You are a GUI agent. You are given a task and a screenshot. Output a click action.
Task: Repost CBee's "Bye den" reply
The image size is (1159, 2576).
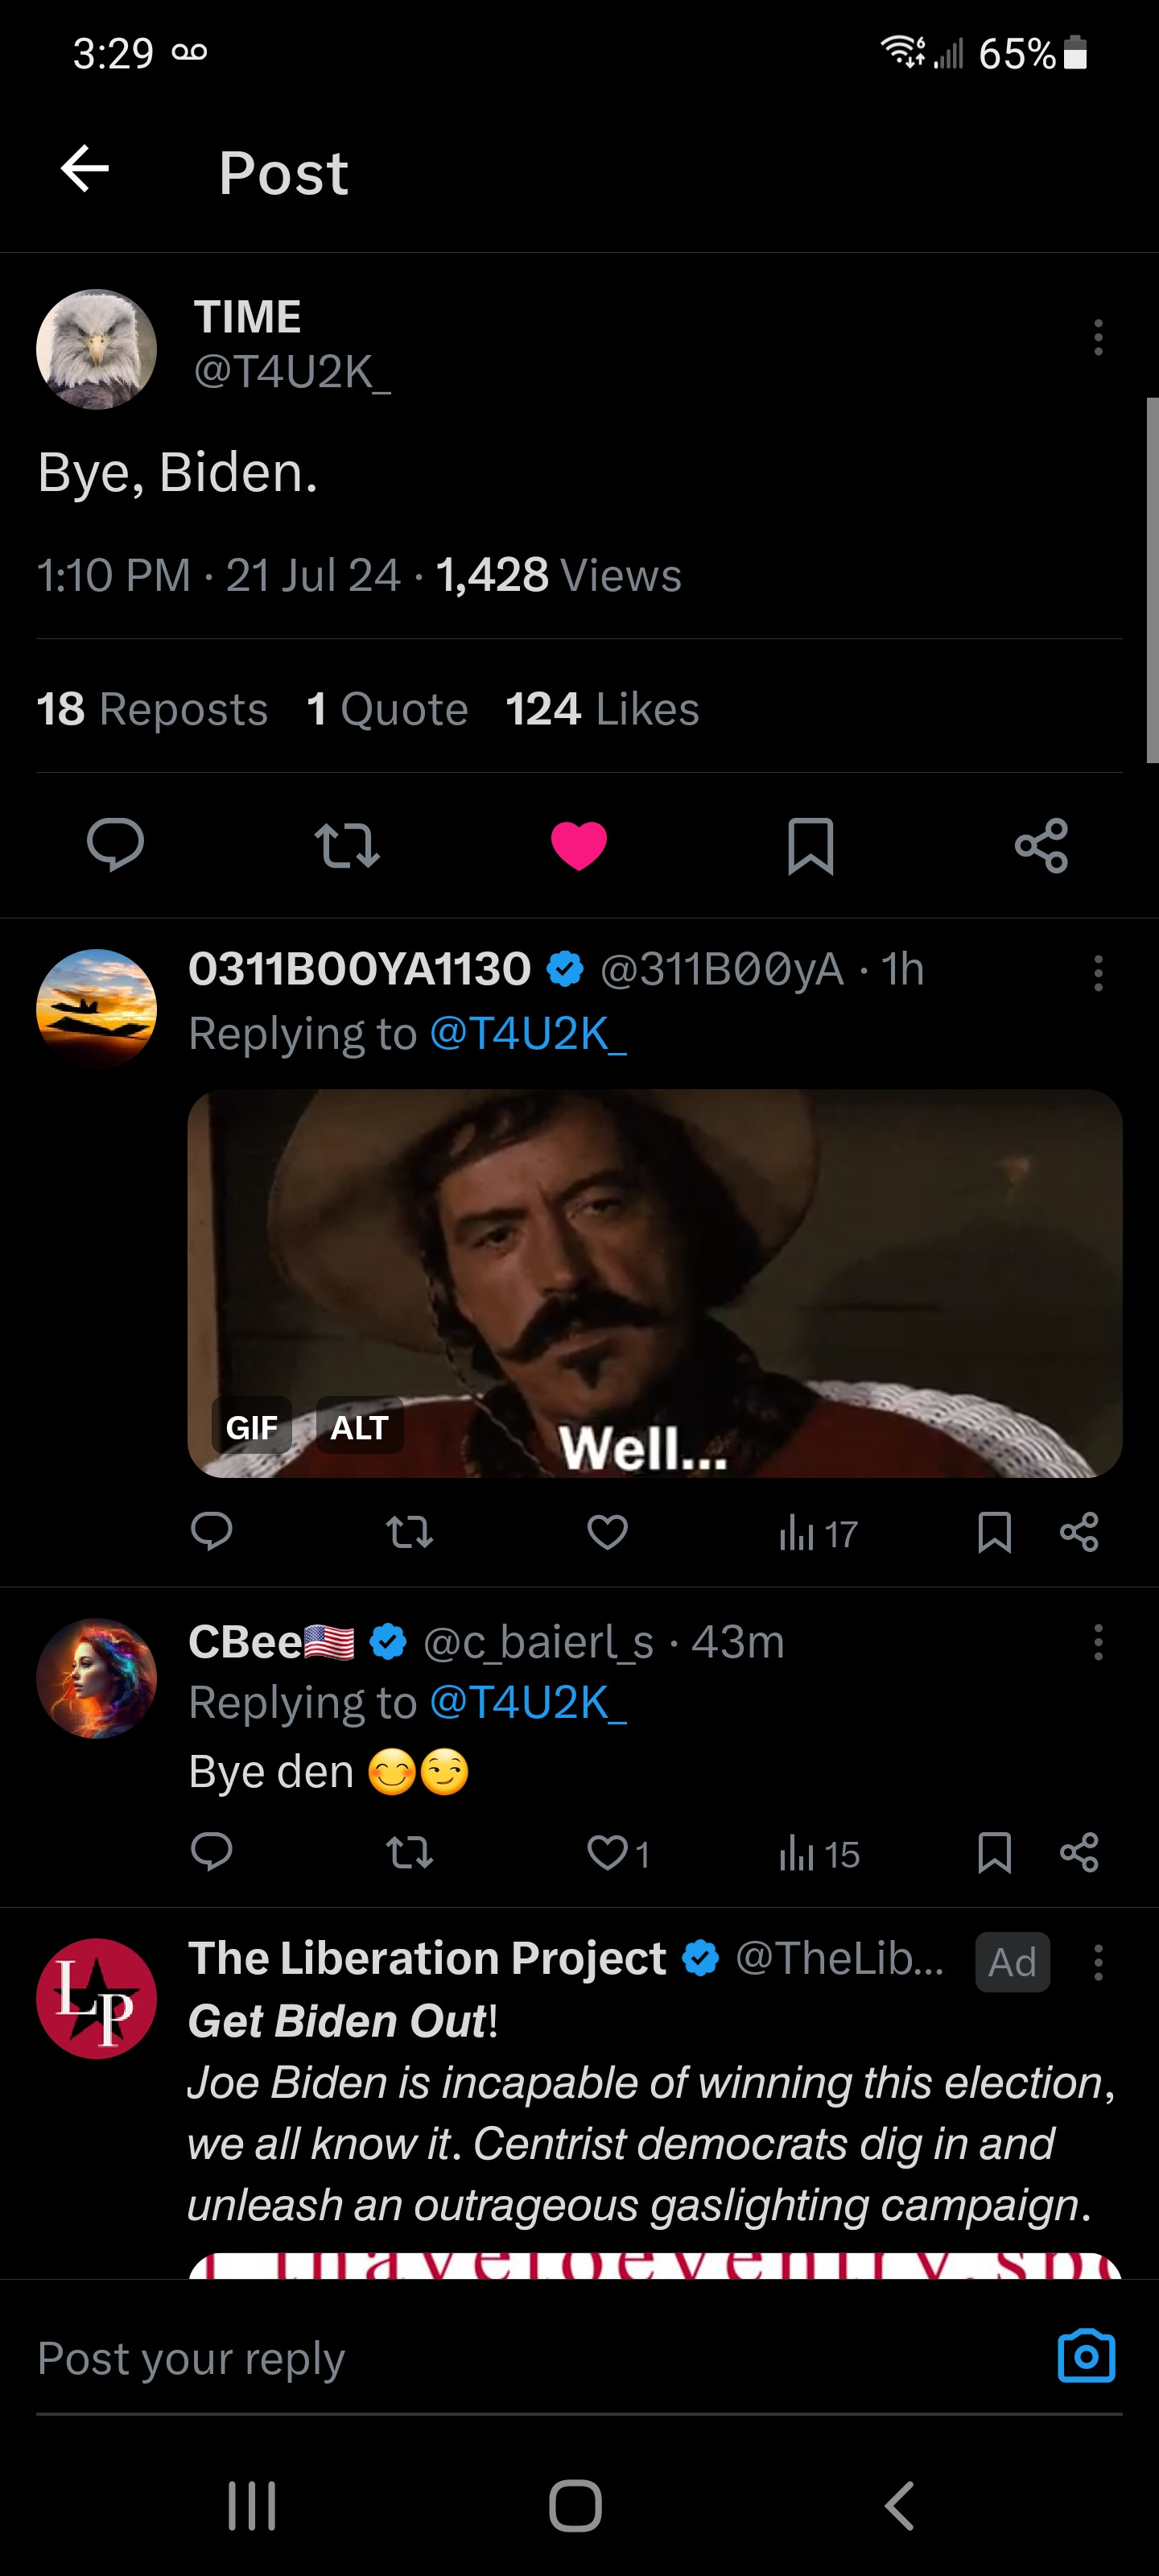pyautogui.click(x=410, y=1853)
